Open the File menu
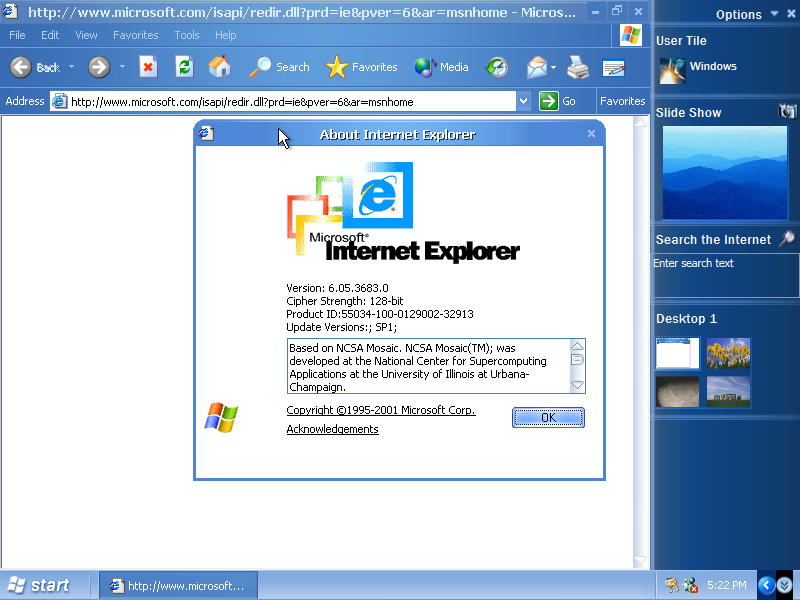This screenshot has width=800, height=600. click(x=17, y=35)
